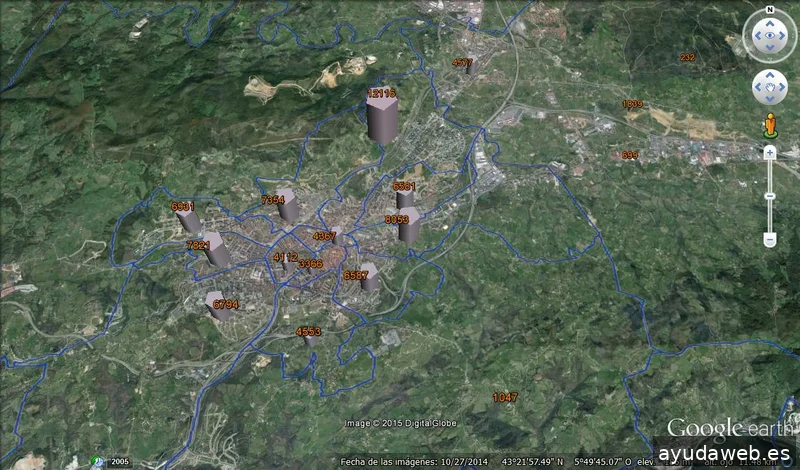The image size is (800, 470).
Task: Click the eye icon in look joystick
Action: coord(770,36)
